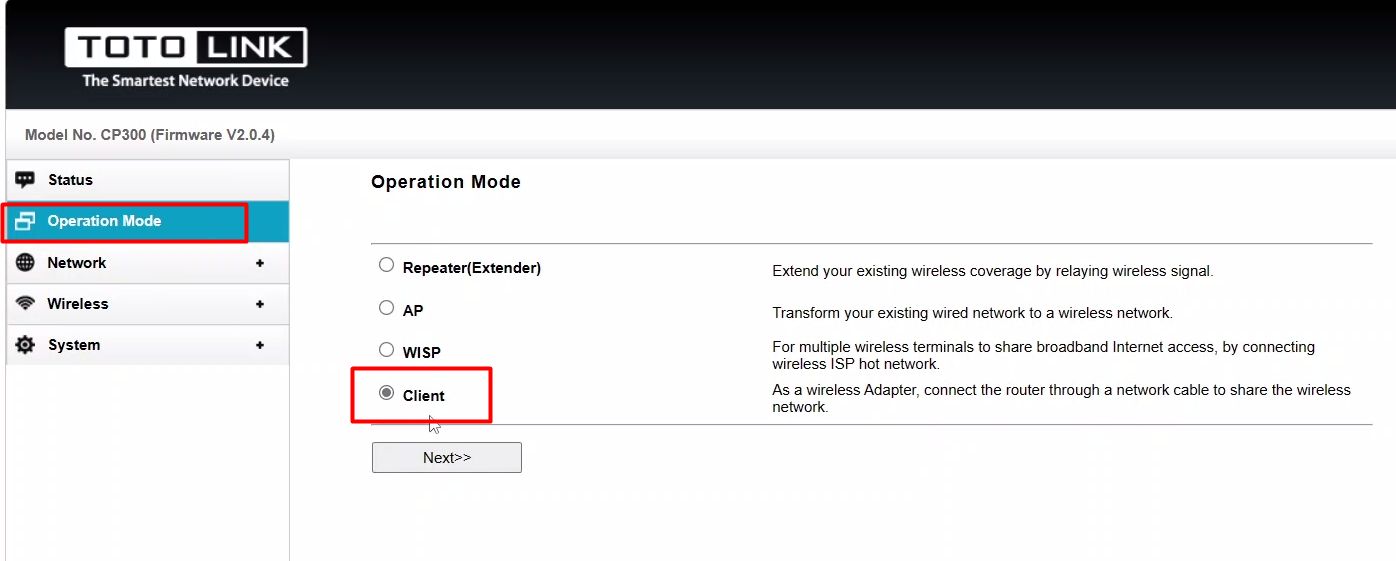Open the Wireless menu item
This screenshot has width=1396, height=561.
tap(147, 304)
